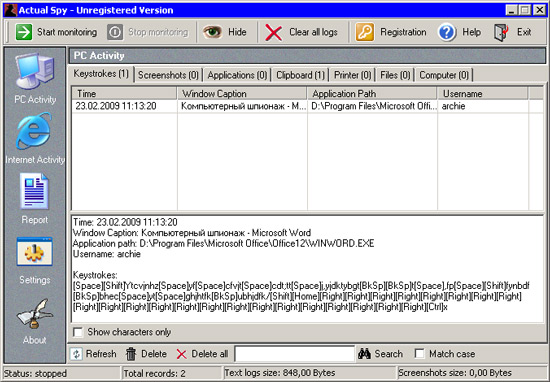Screen dimensions: 550x382
Task: Click the Username: archie line in details pane
Action: 107,254
